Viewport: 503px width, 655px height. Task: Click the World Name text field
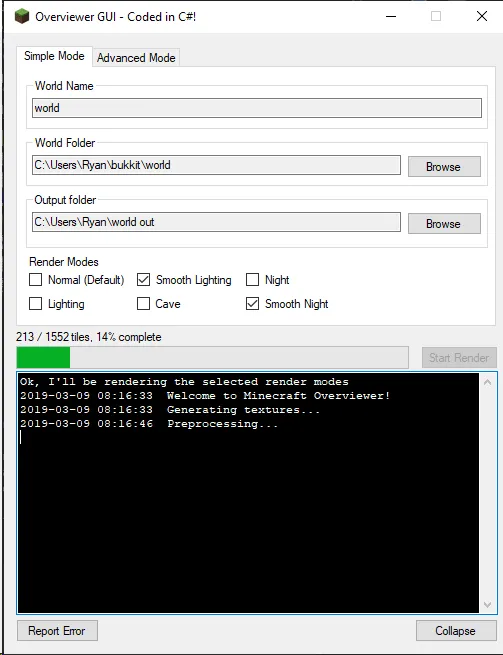[x=257, y=108]
